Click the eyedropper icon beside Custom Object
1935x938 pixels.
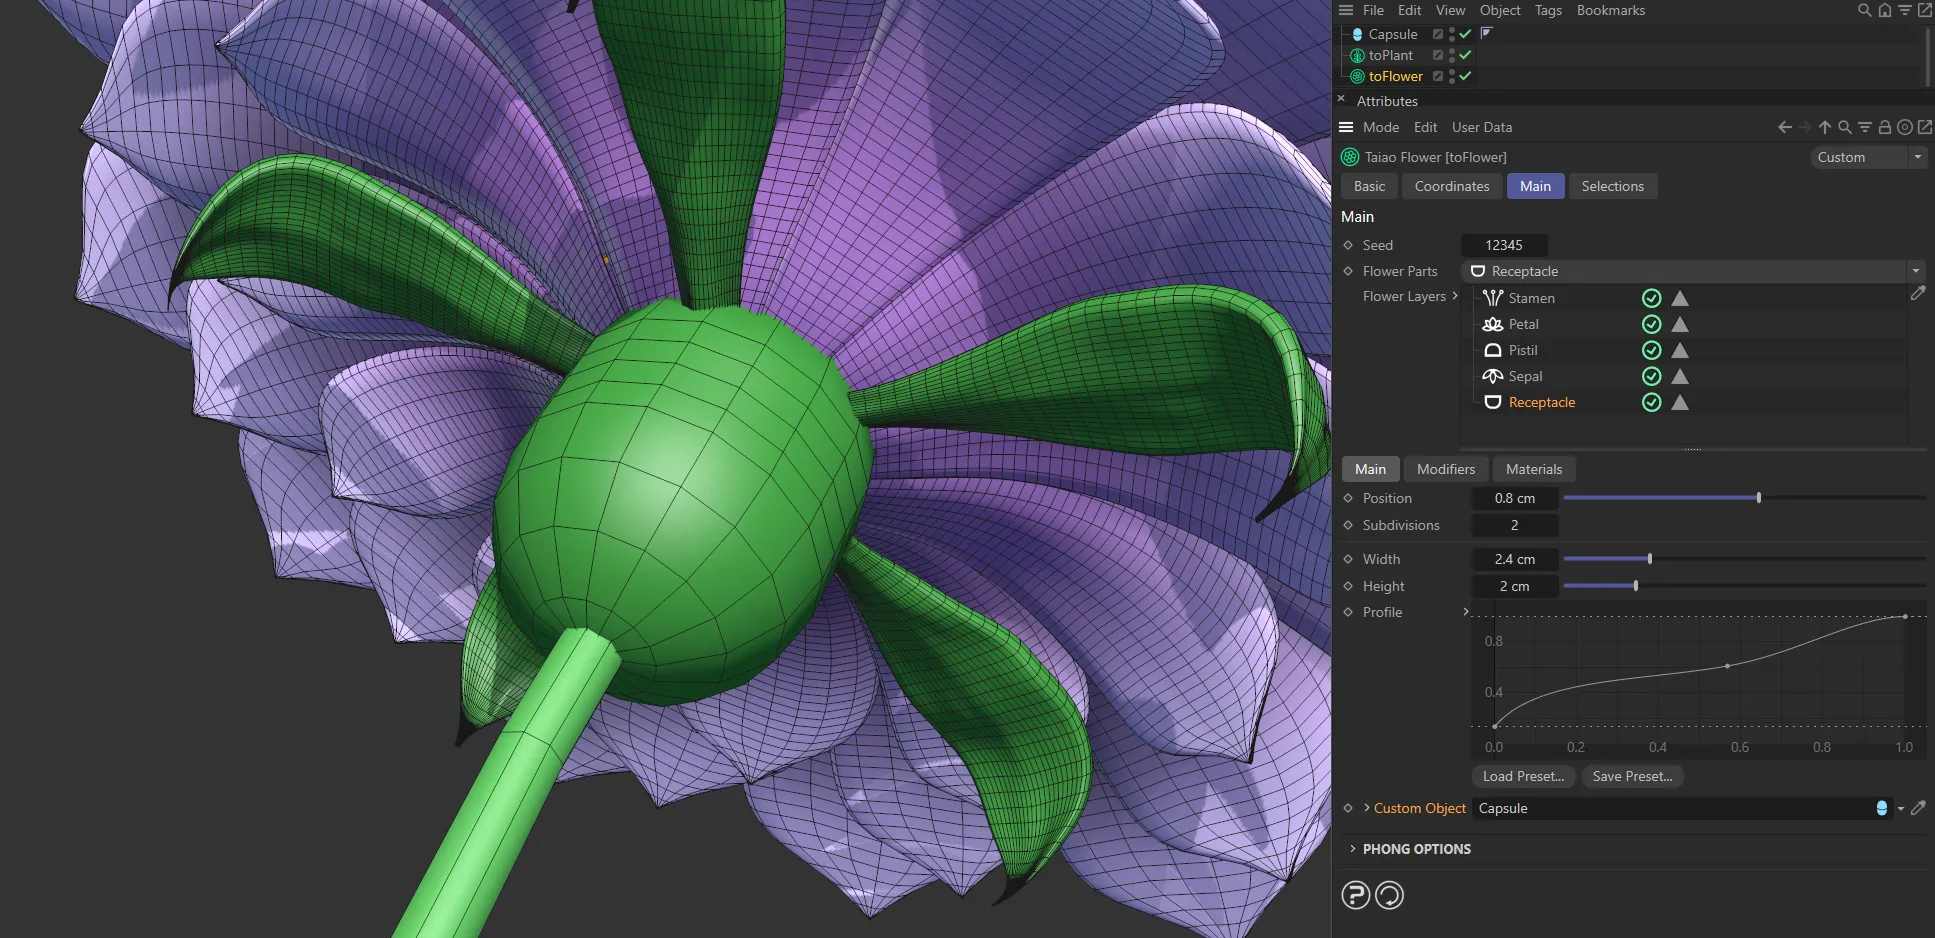(x=1918, y=808)
